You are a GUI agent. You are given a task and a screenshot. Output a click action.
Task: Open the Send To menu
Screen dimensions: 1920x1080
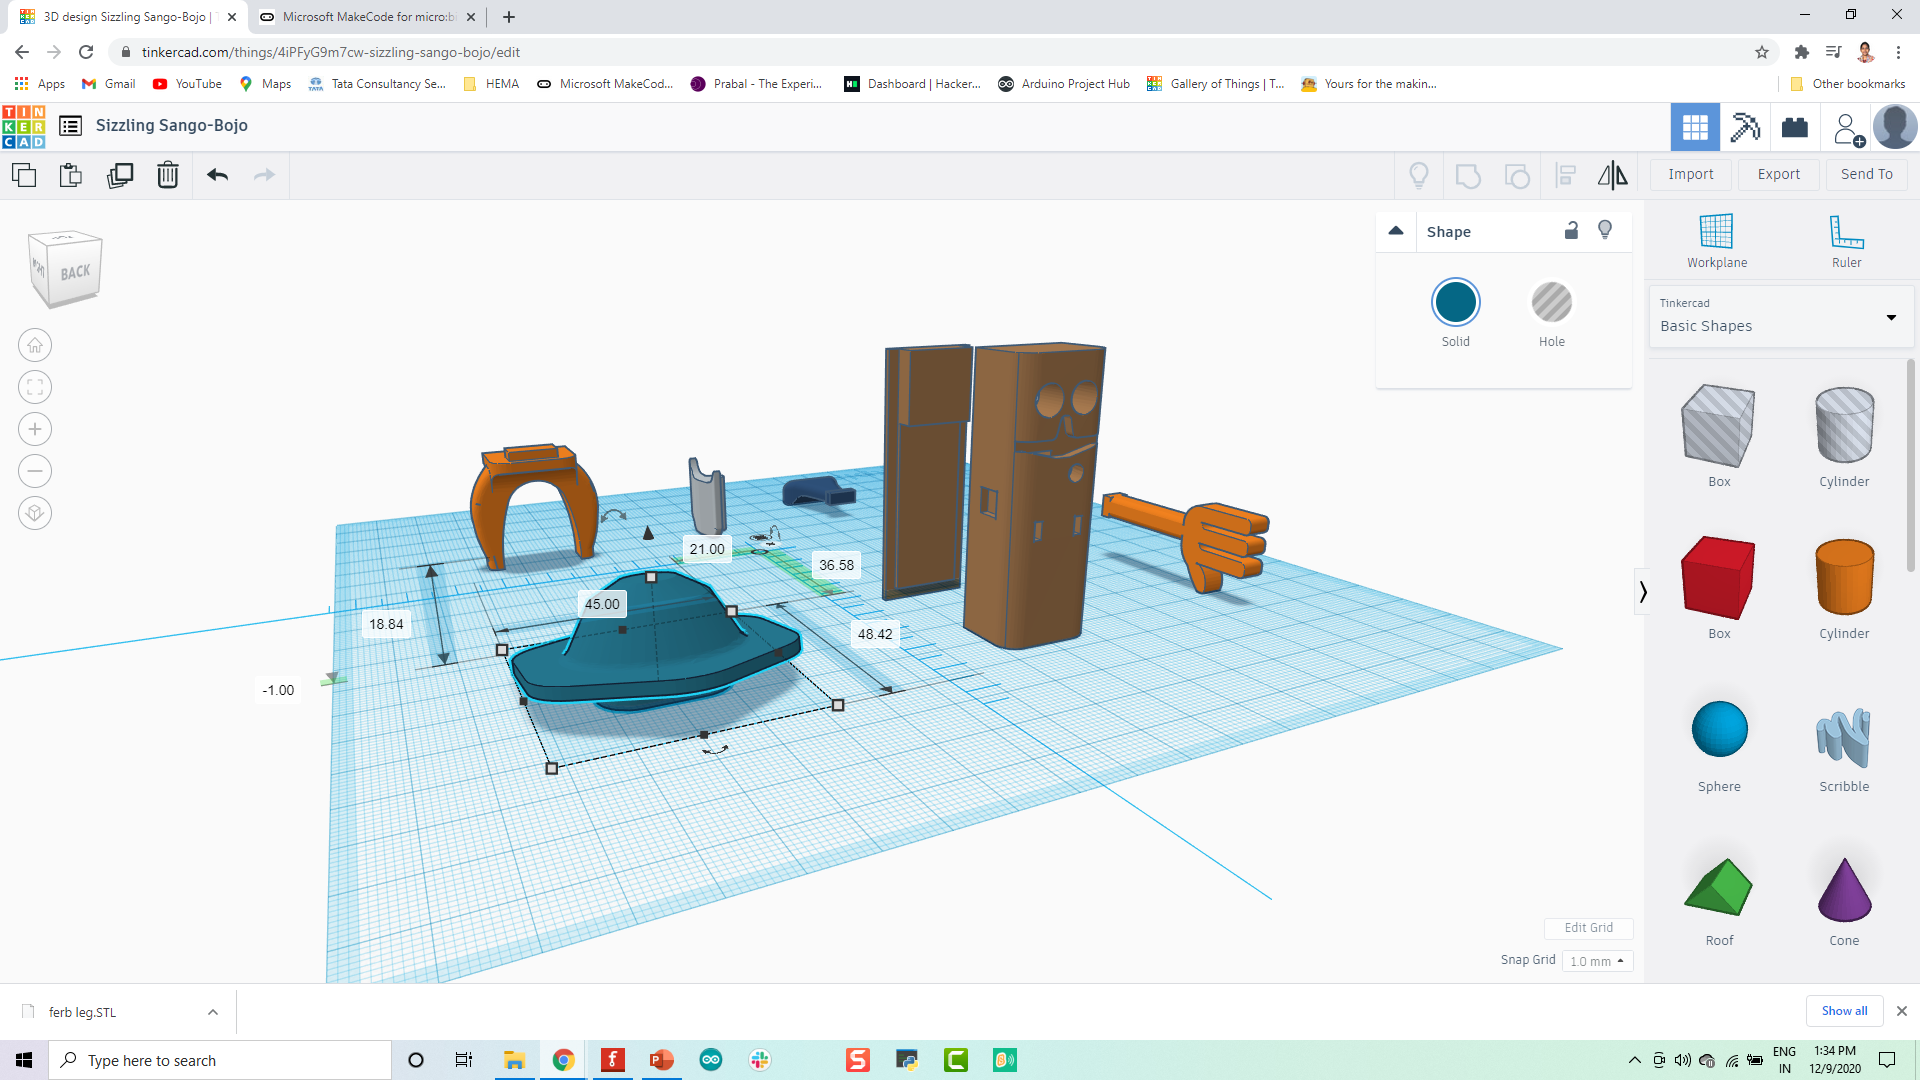(x=1866, y=173)
